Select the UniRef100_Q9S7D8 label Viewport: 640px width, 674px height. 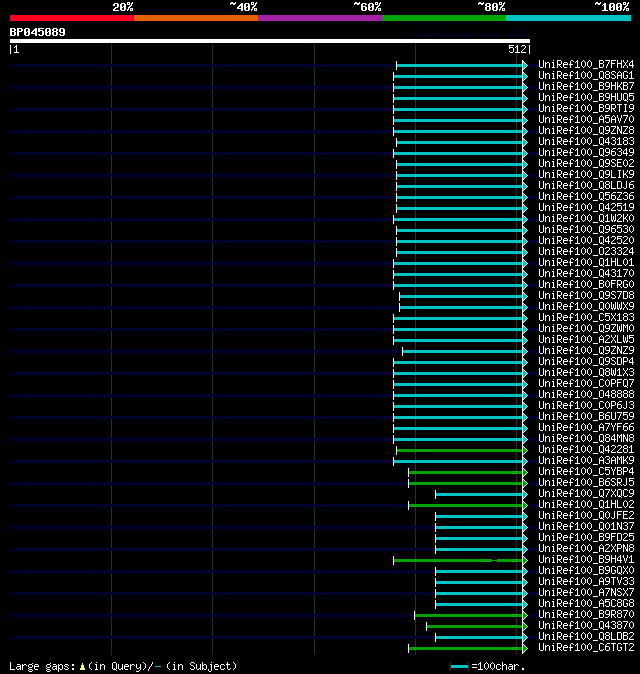click(x=586, y=296)
